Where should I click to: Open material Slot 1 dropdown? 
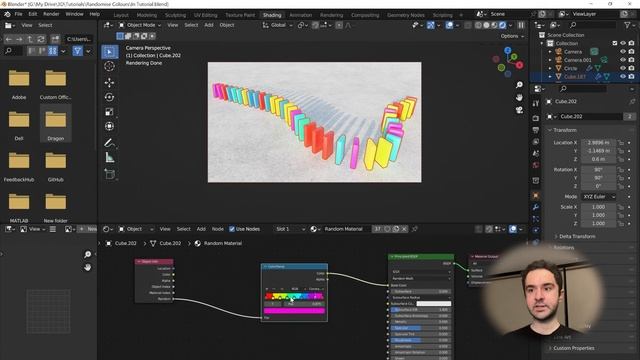(290, 229)
